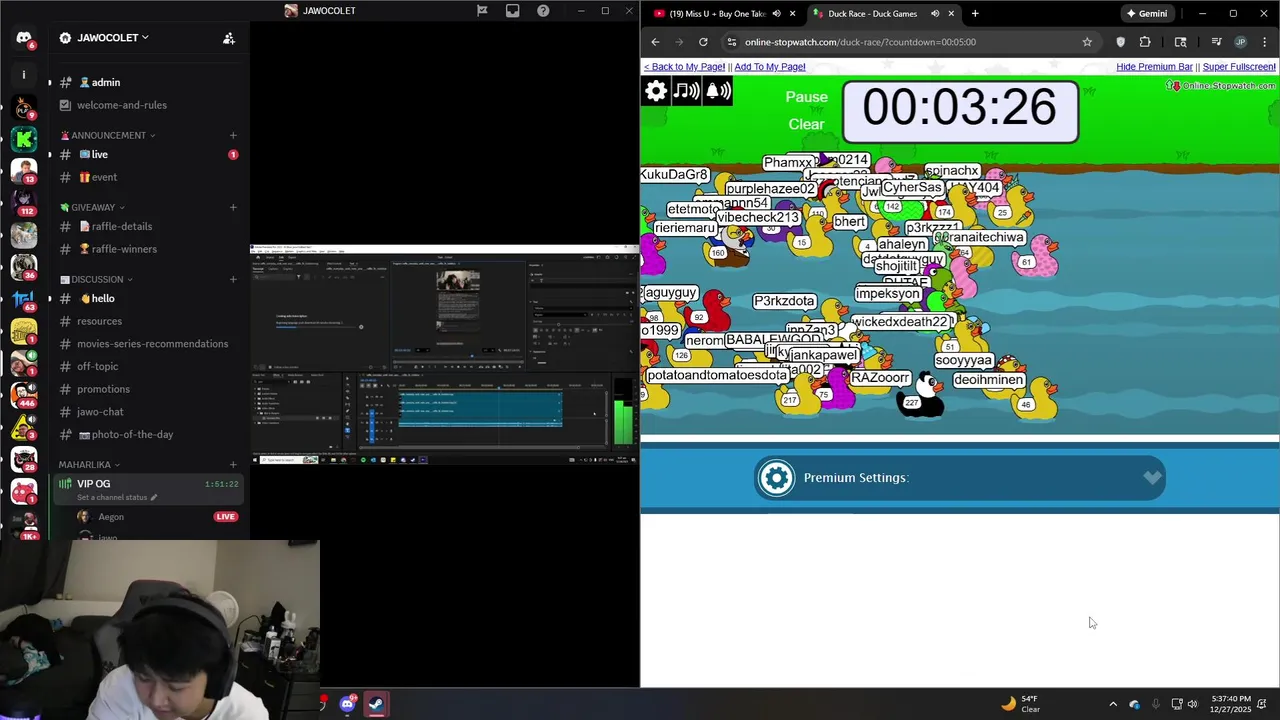Image resolution: width=1280 pixels, height=720 pixels.
Task: Go back in Chrome browser
Action: 655,42
